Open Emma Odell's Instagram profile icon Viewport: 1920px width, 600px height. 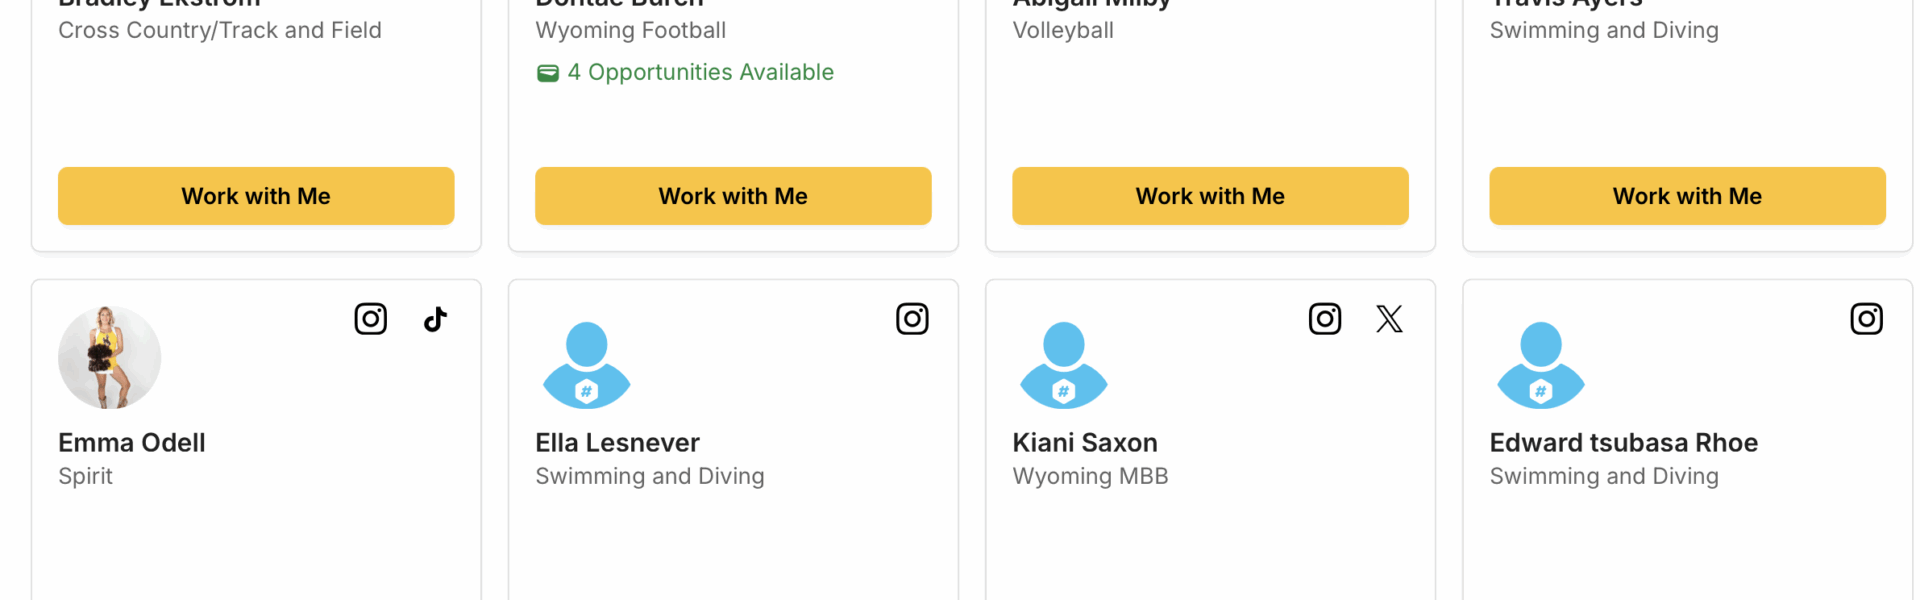(371, 319)
